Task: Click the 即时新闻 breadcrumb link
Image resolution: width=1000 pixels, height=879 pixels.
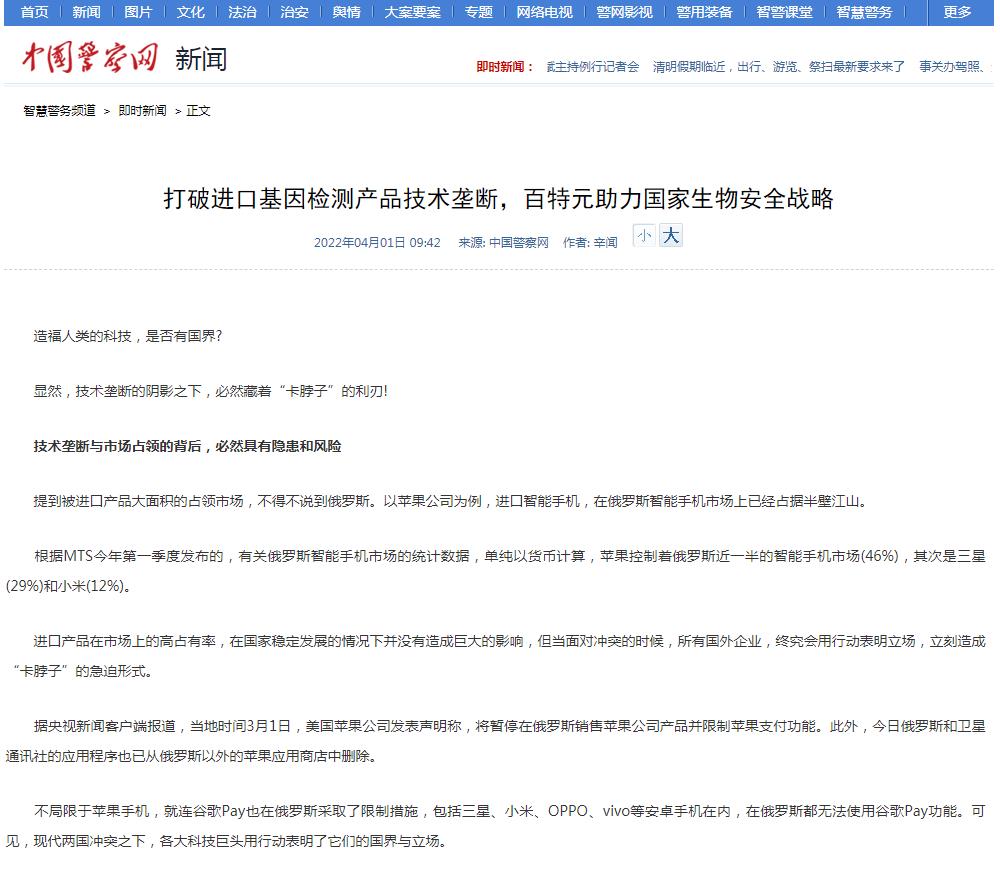Action: tap(143, 111)
